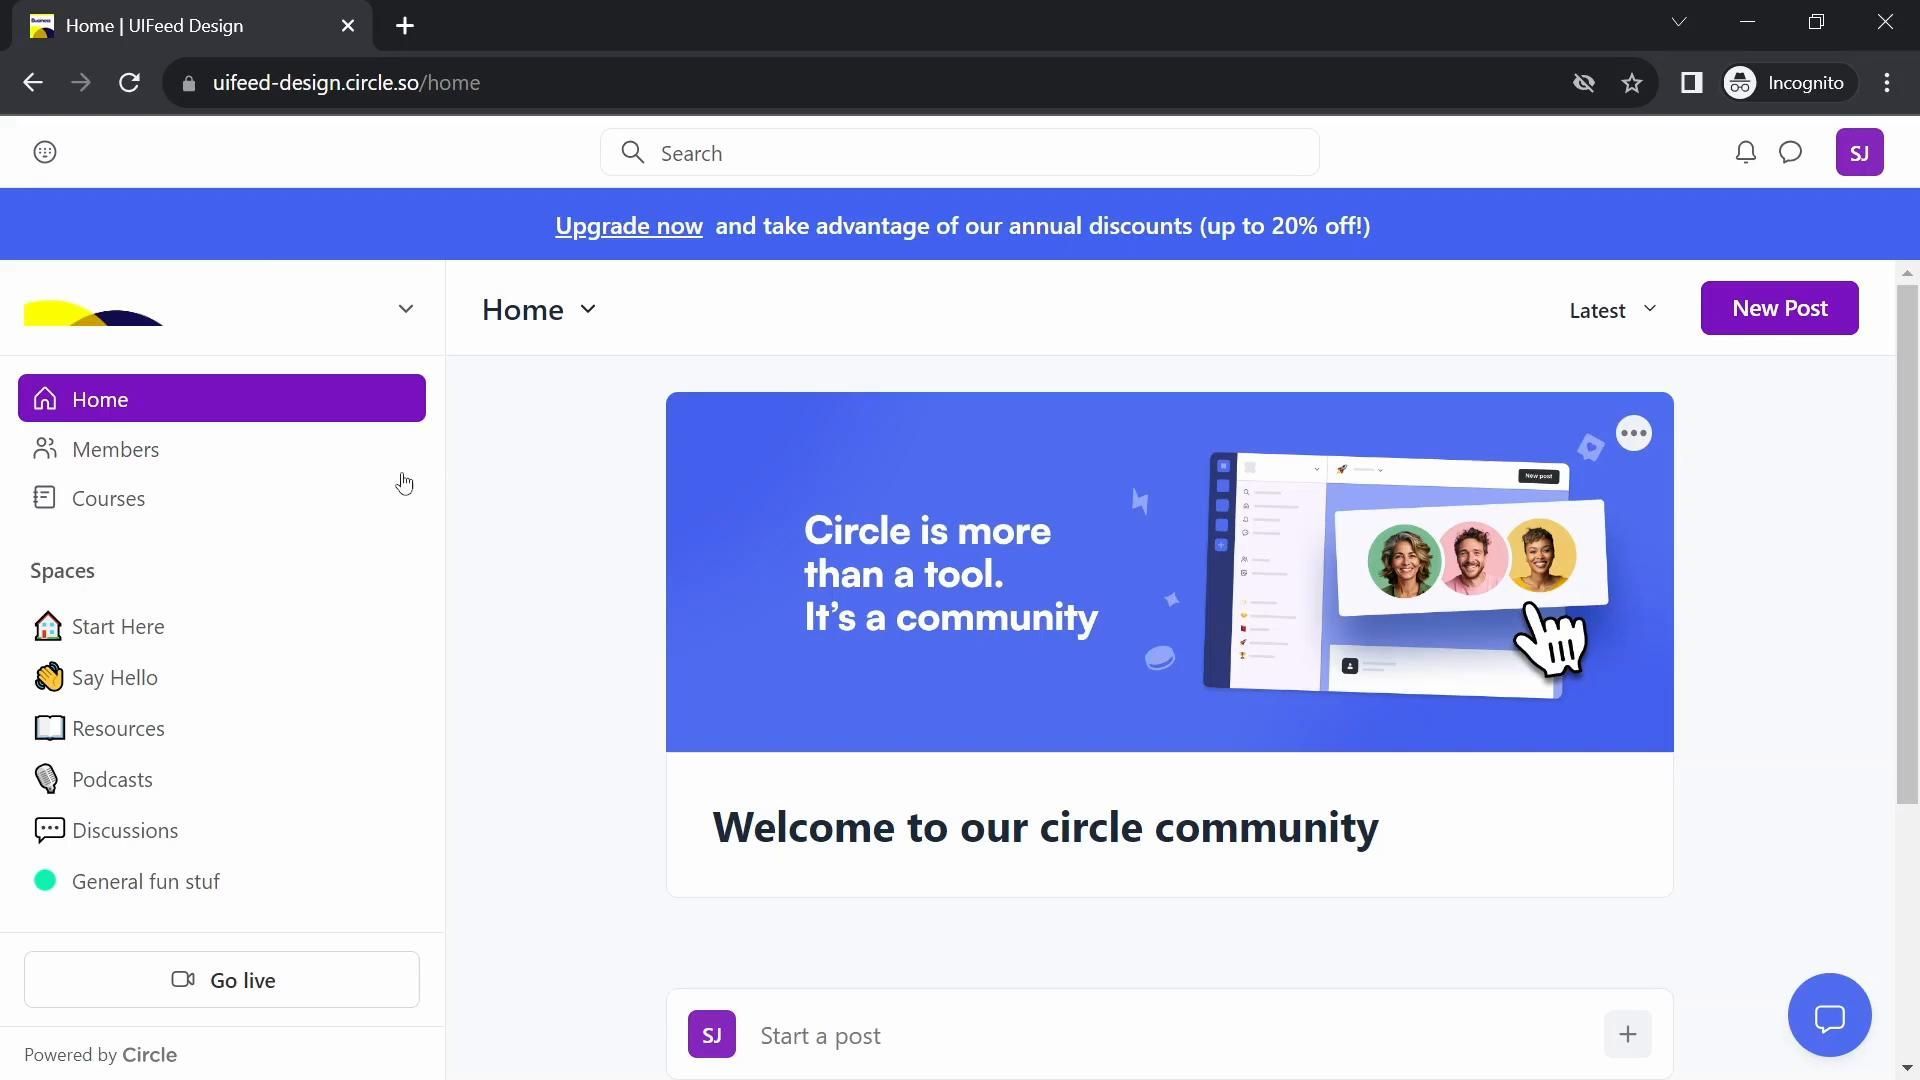The height and width of the screenshot is (1080, 1920).
Task: Go to Members in the sidebar
Action: pos(115,450)
